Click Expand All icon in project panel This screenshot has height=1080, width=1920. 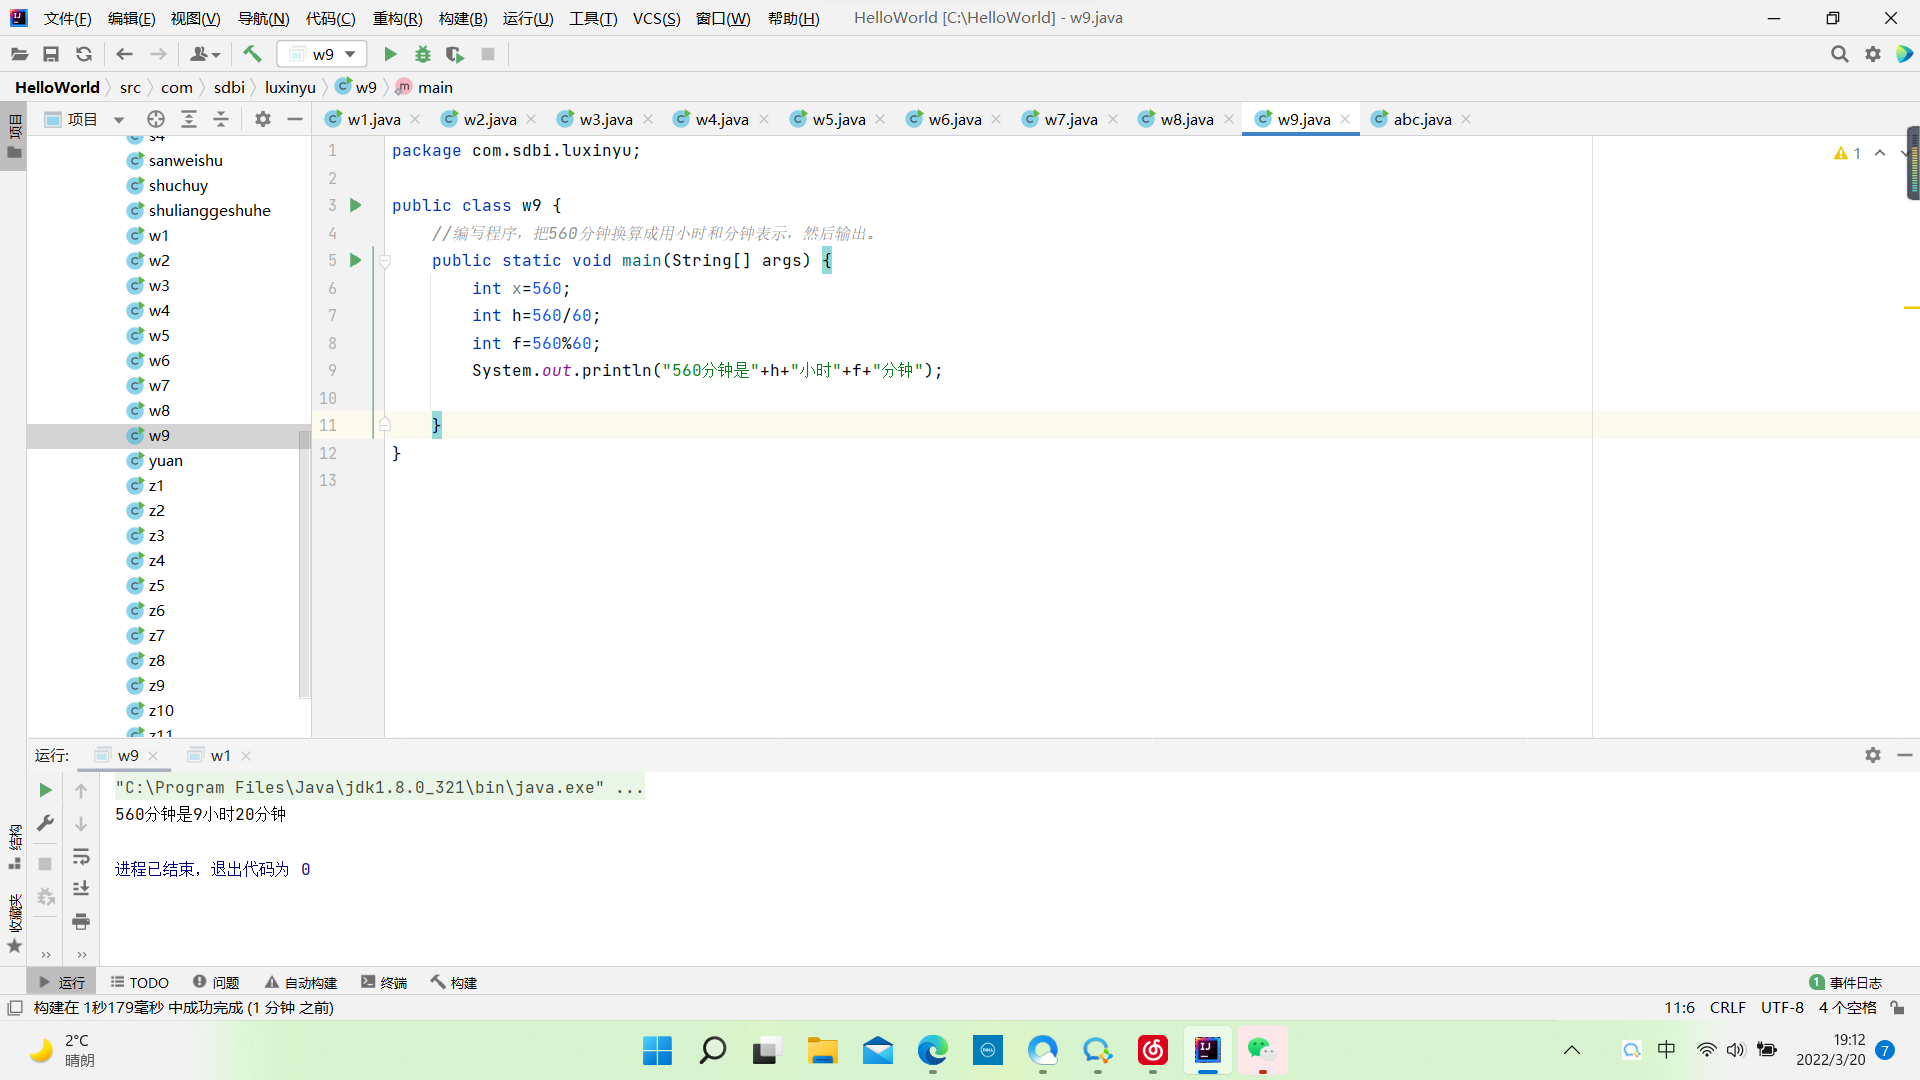(x=188, y=119)
